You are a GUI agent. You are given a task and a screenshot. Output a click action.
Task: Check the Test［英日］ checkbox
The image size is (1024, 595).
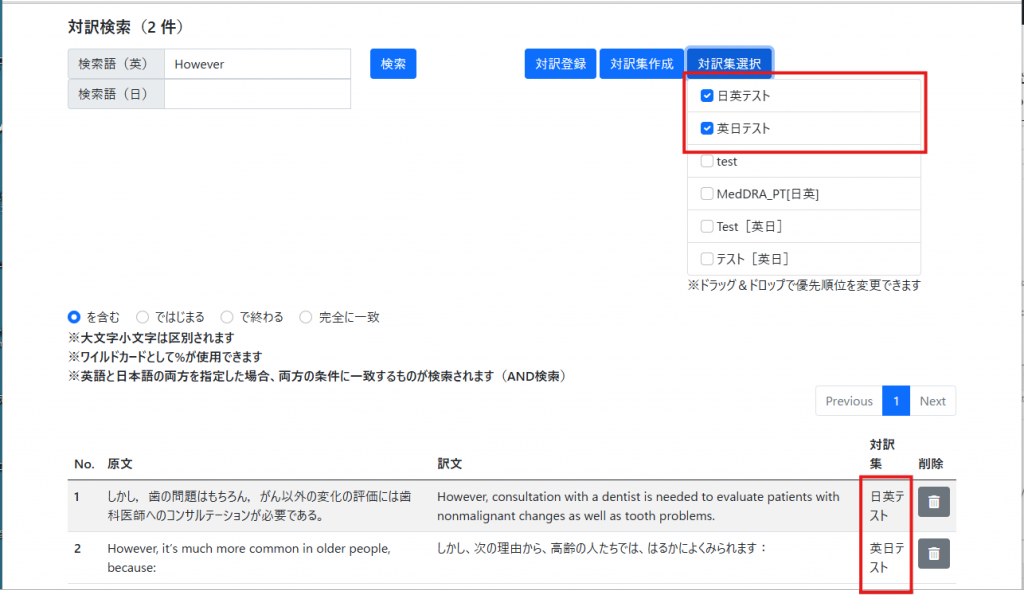pyautogui.click(x=707, y=226)
